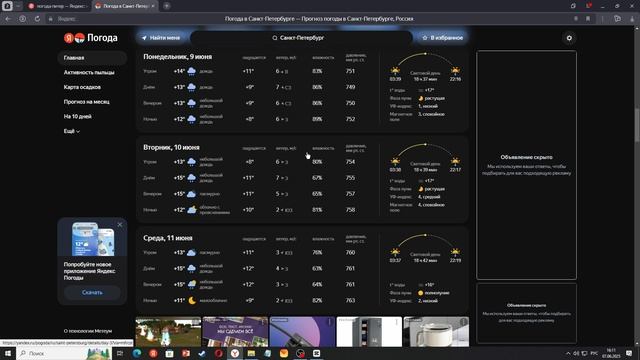The height and width of the screenshot is (360, 640).
Task: Open the notification center in the tray
Action: click(629, 353)
